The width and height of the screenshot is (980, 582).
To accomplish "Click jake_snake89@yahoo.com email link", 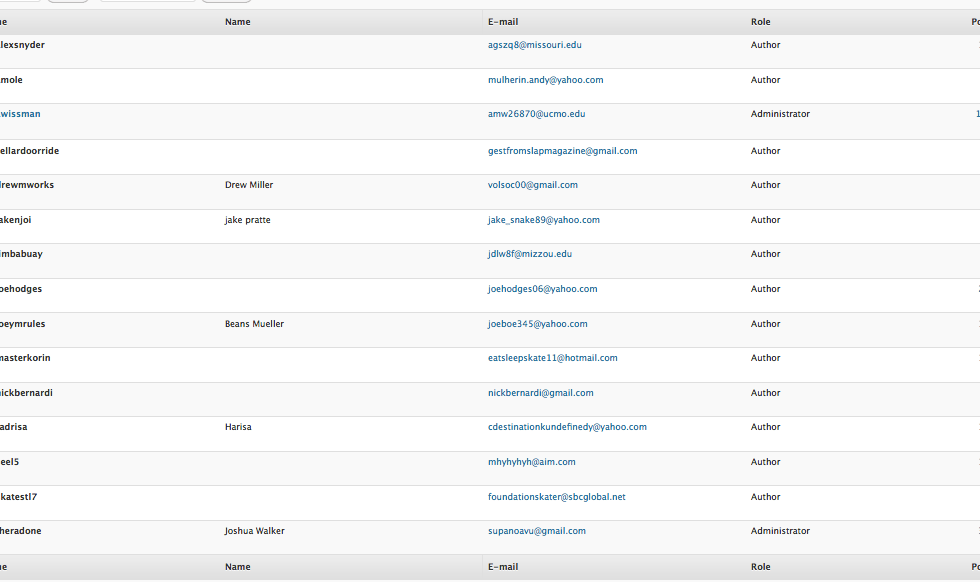I will (543, 220).
